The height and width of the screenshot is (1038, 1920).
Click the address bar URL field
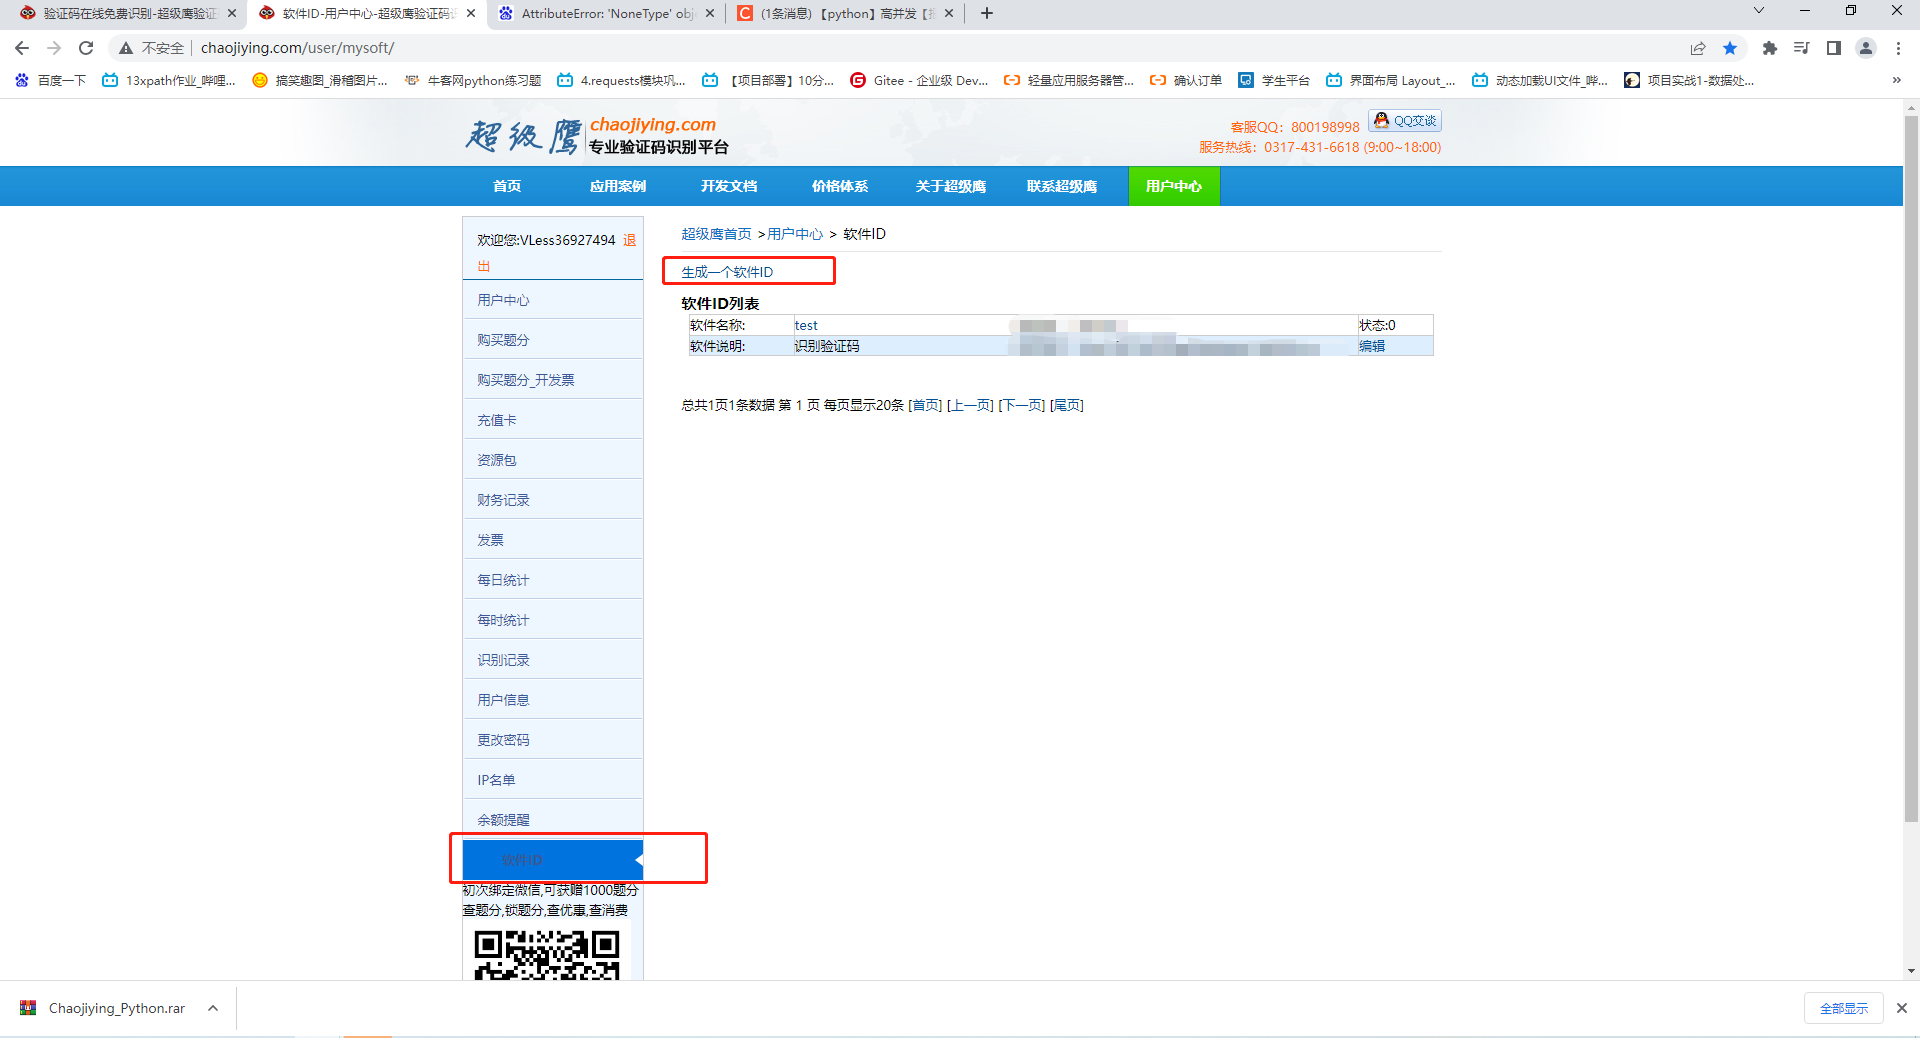coord(900,48)
